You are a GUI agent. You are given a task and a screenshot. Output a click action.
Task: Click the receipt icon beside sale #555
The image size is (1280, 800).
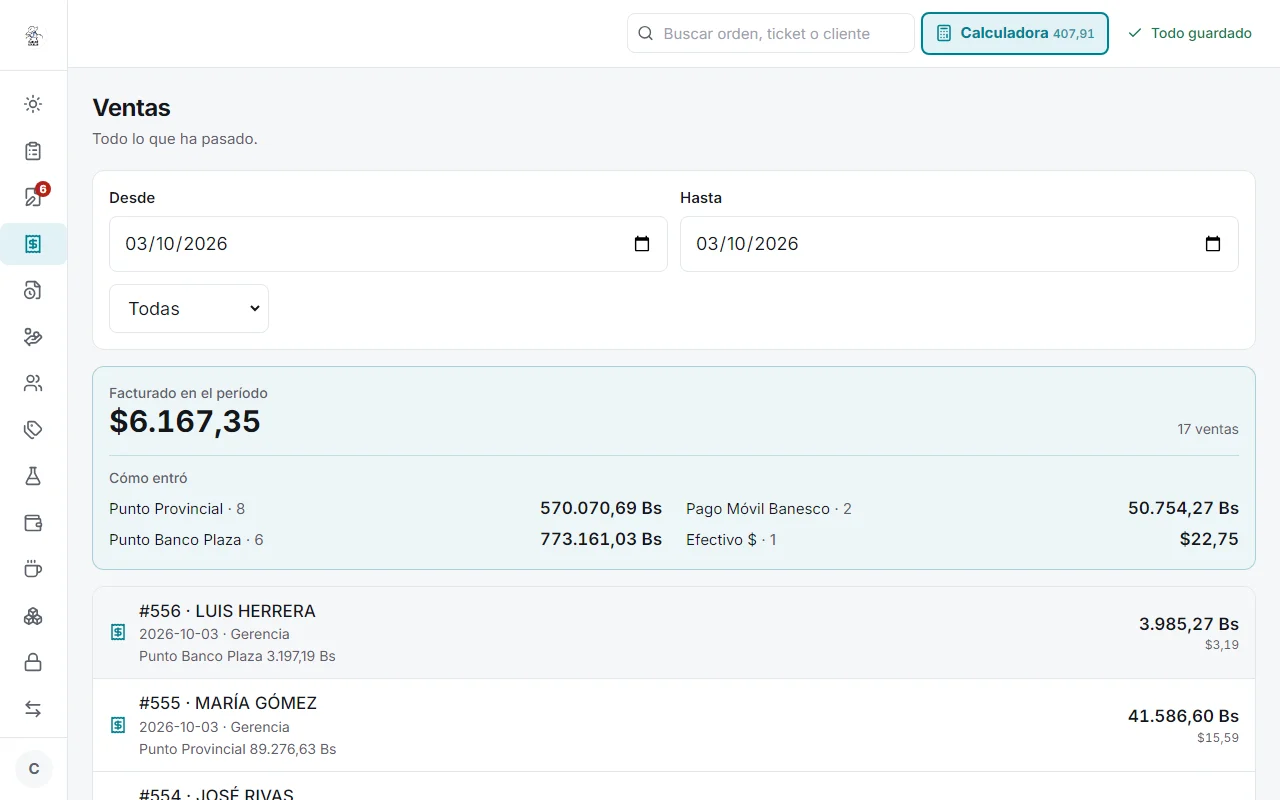point(118,725)
